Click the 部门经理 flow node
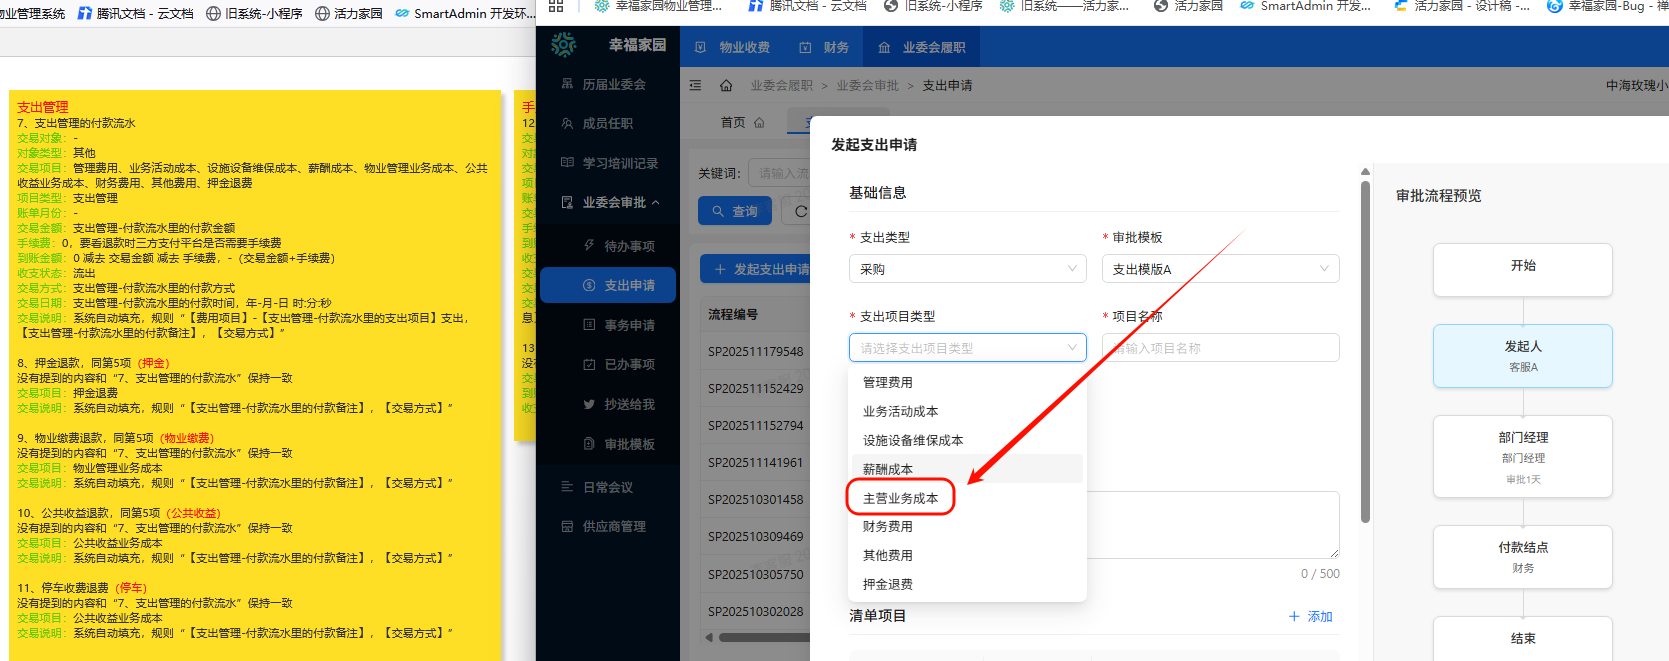1669x661 pixels. (1523, 457)
